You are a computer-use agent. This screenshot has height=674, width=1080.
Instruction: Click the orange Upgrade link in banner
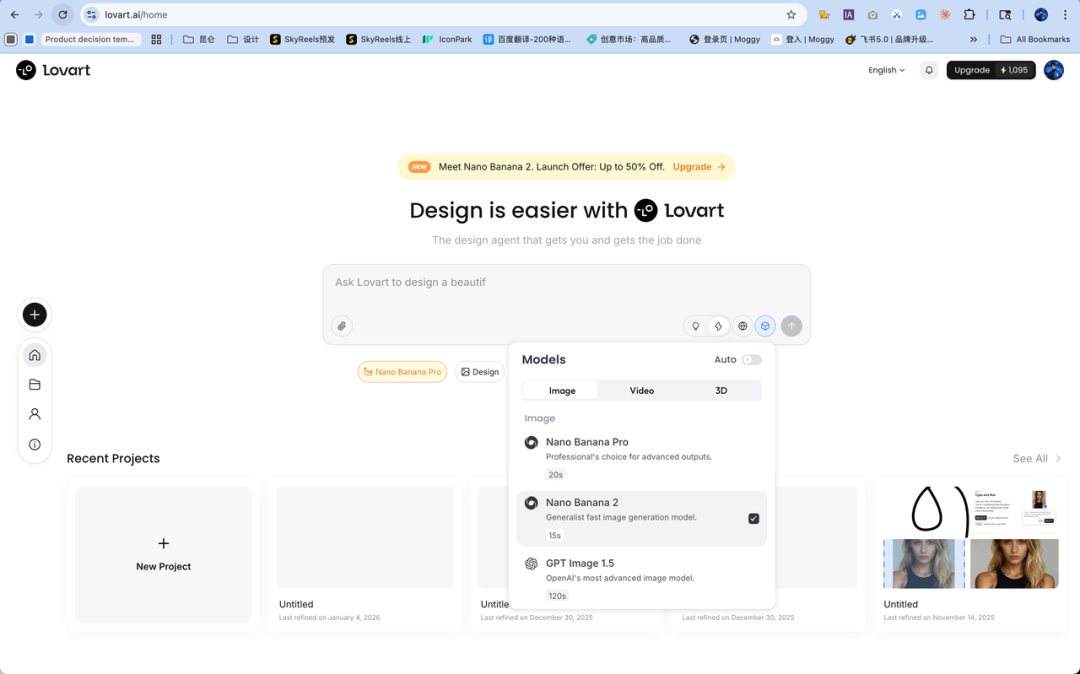tap(698, 167)
